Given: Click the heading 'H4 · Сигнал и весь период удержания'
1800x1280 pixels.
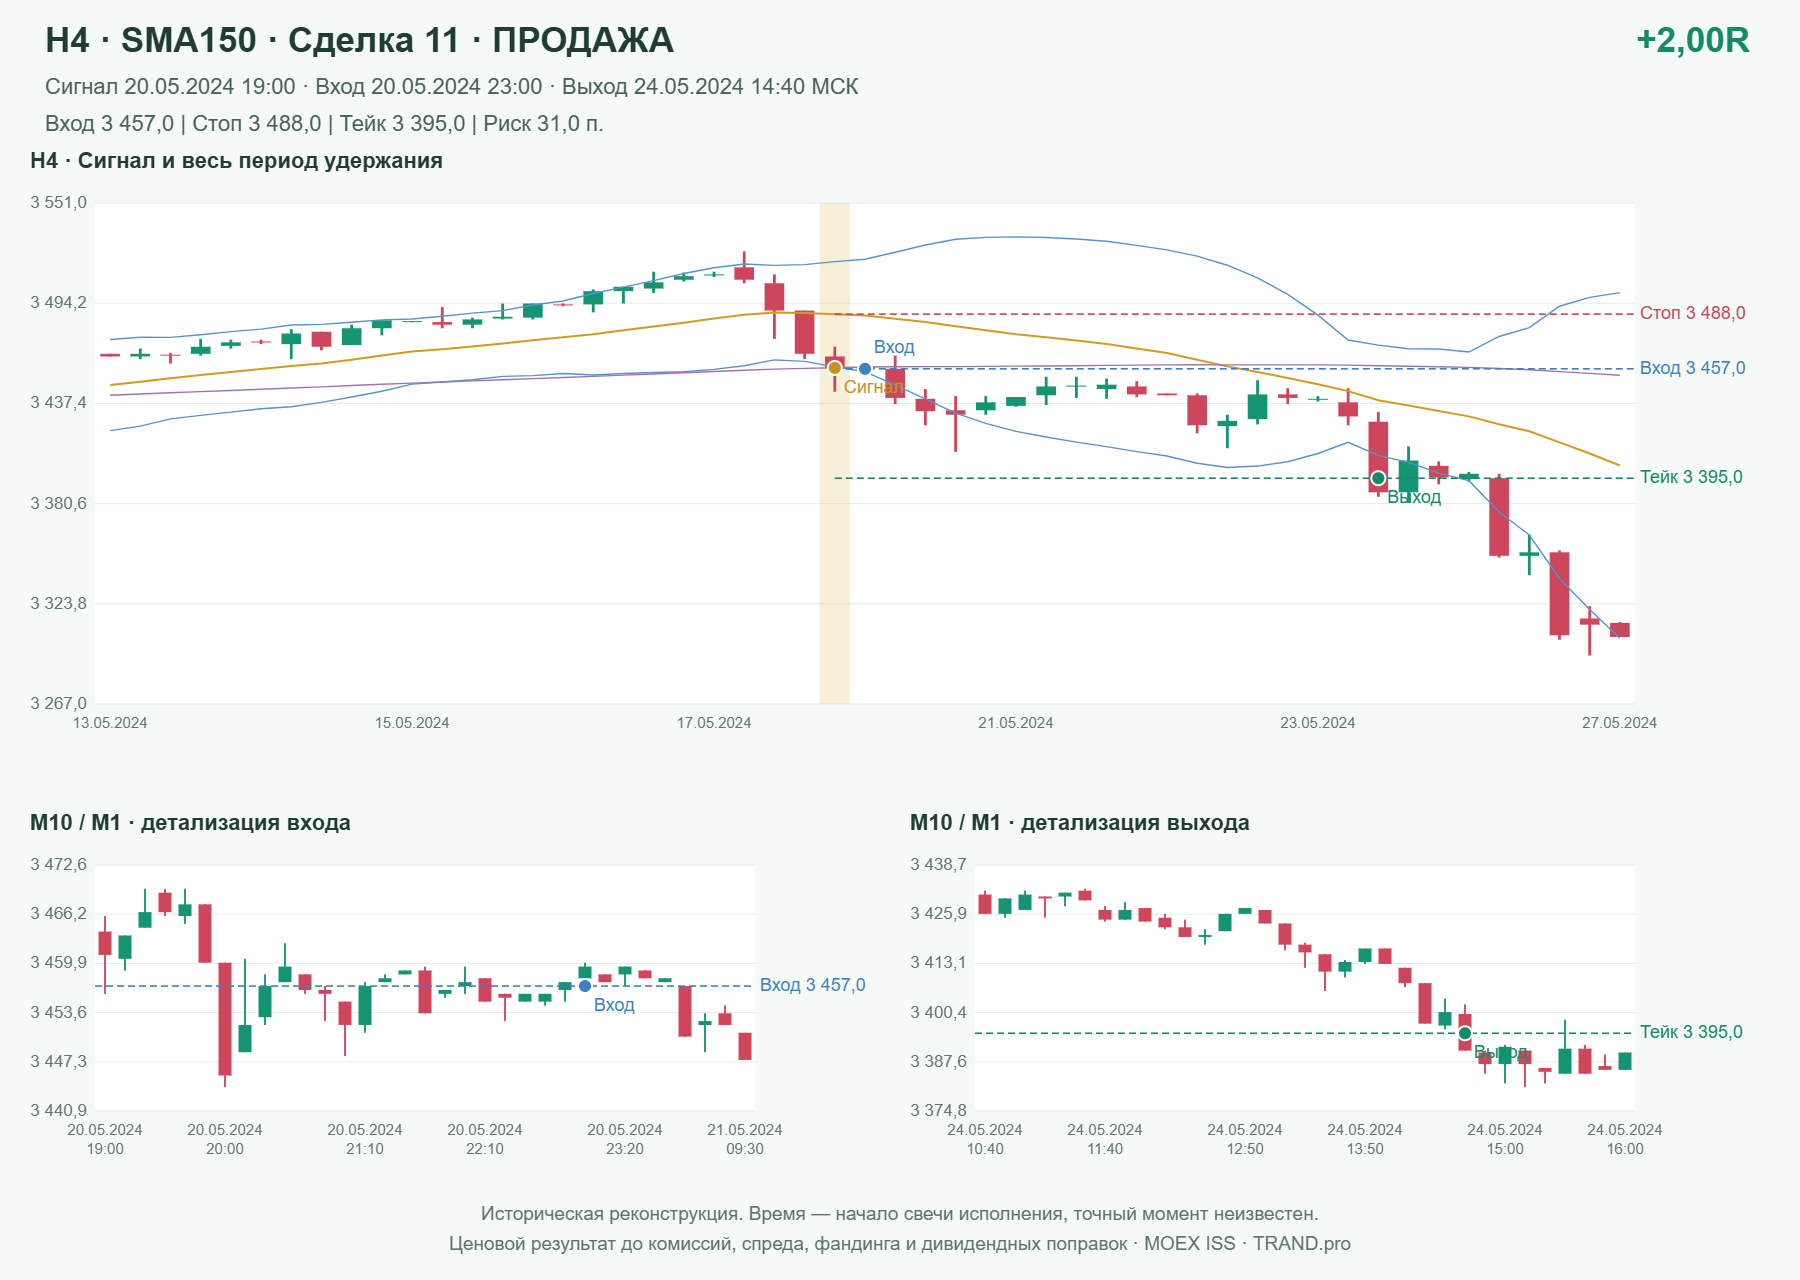Looking at the screenshot, I should pyautogui.click(x=236, y=161).
